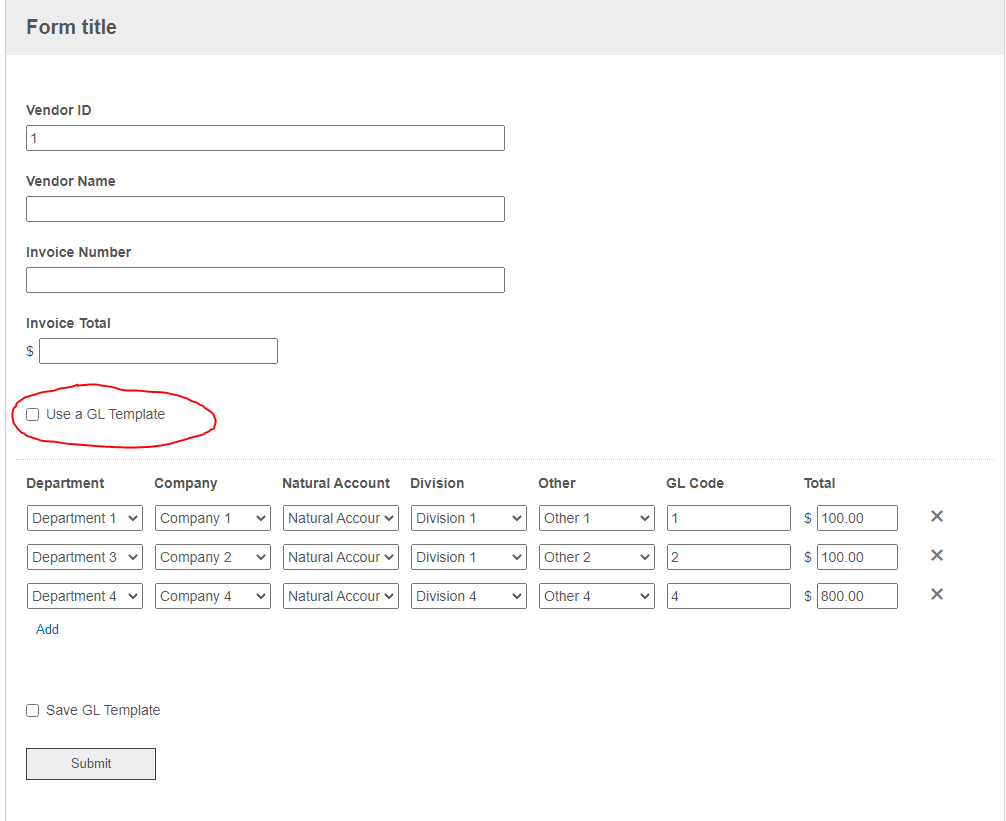
Task: Open first row Natural Account dropdown
Action: point(341,518)
